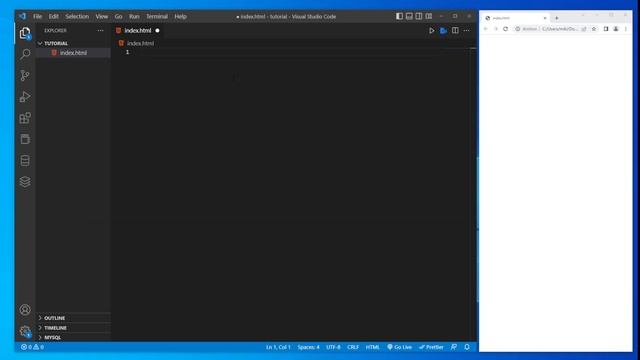
Task: Open a new tab in the browser
Action: click(x=557, y=18)
